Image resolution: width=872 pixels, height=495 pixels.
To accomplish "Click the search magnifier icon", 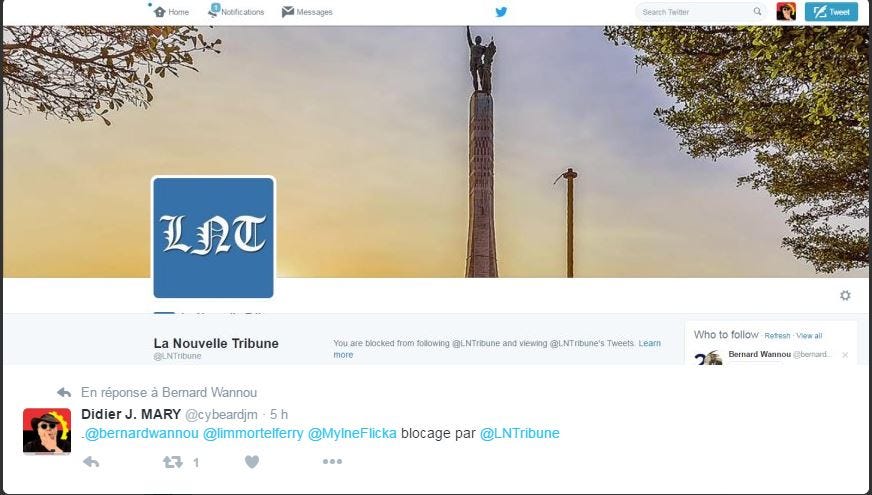I will pyautogui.click(x=757, y=11).
